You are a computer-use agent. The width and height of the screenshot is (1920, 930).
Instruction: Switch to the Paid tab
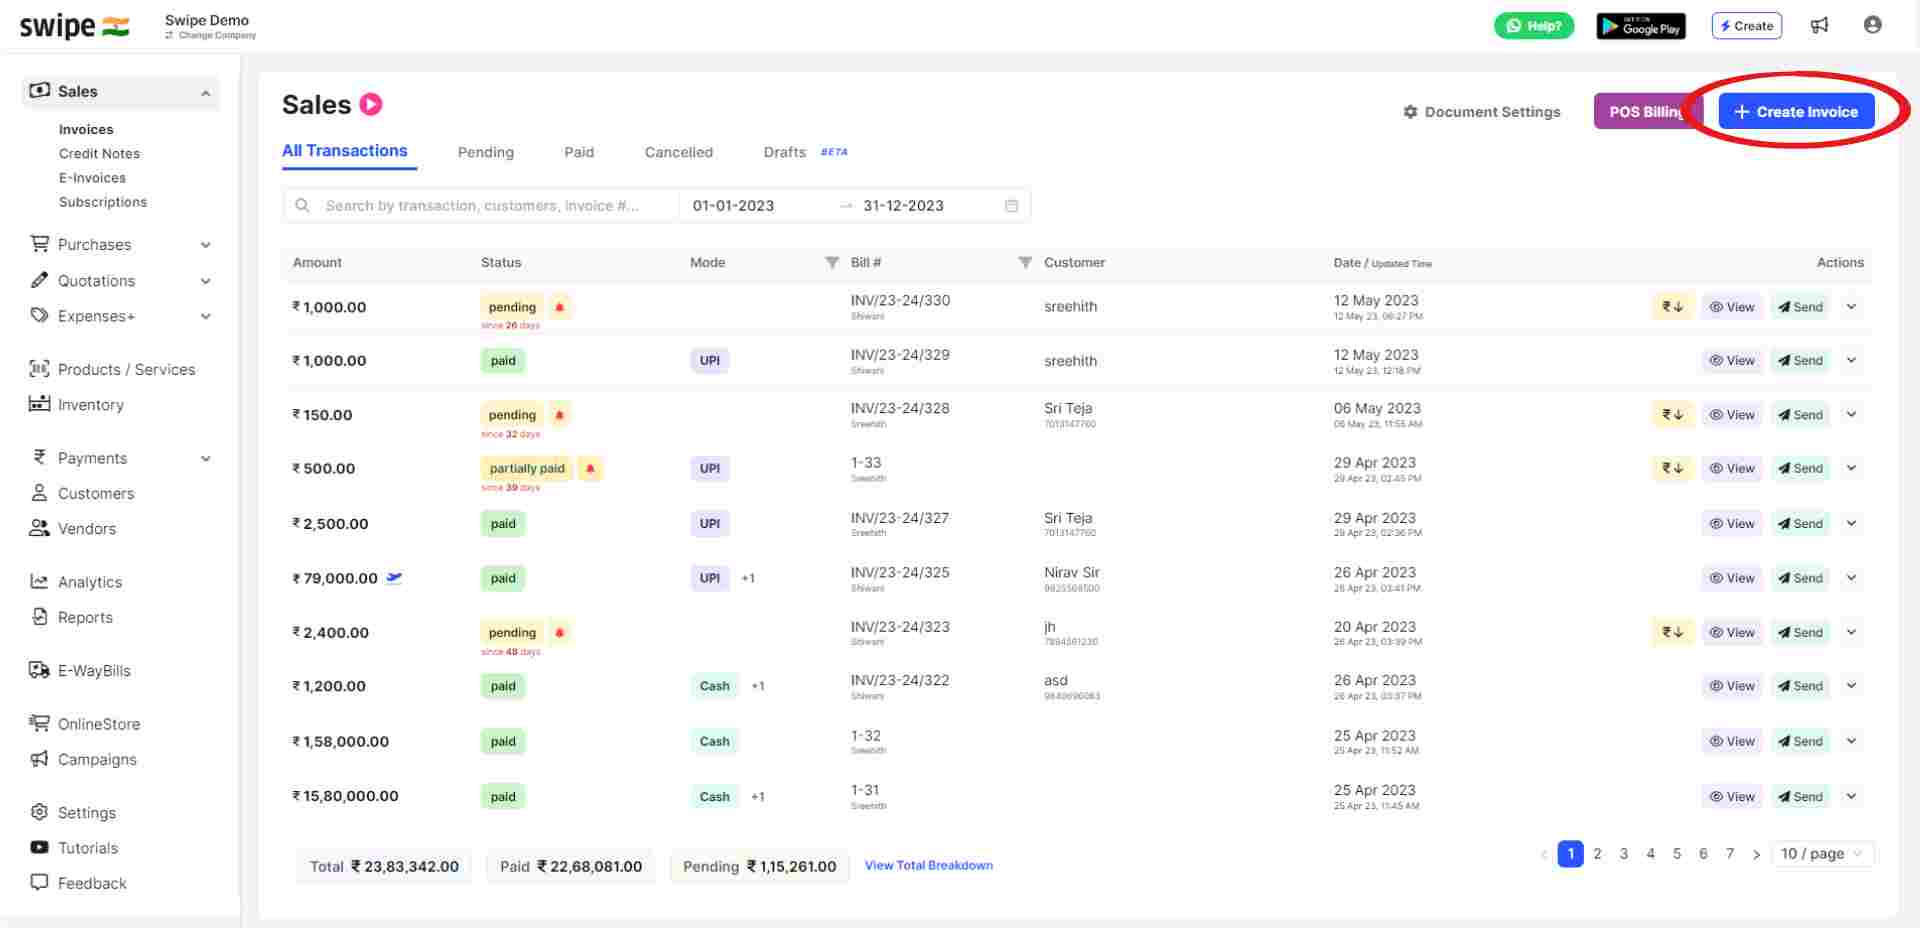[x=579, y=152]
